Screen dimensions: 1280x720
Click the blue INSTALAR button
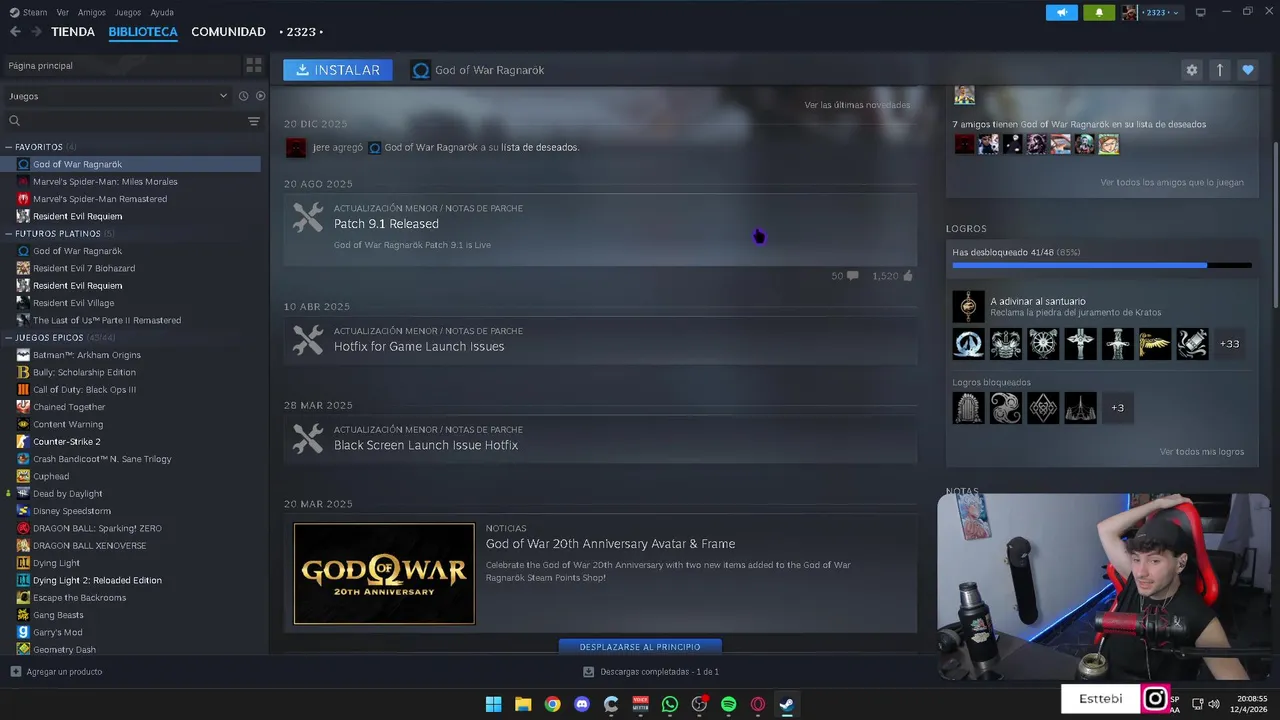point(338,70)
